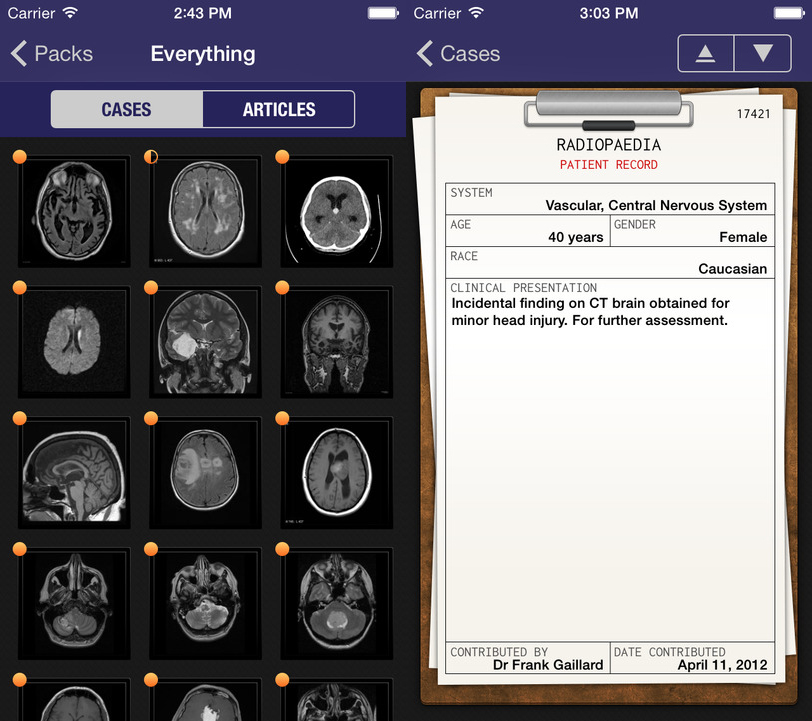
Task: Tap the 2:43 PM clock
Action: pyautogui.click(x=202, y=13)
